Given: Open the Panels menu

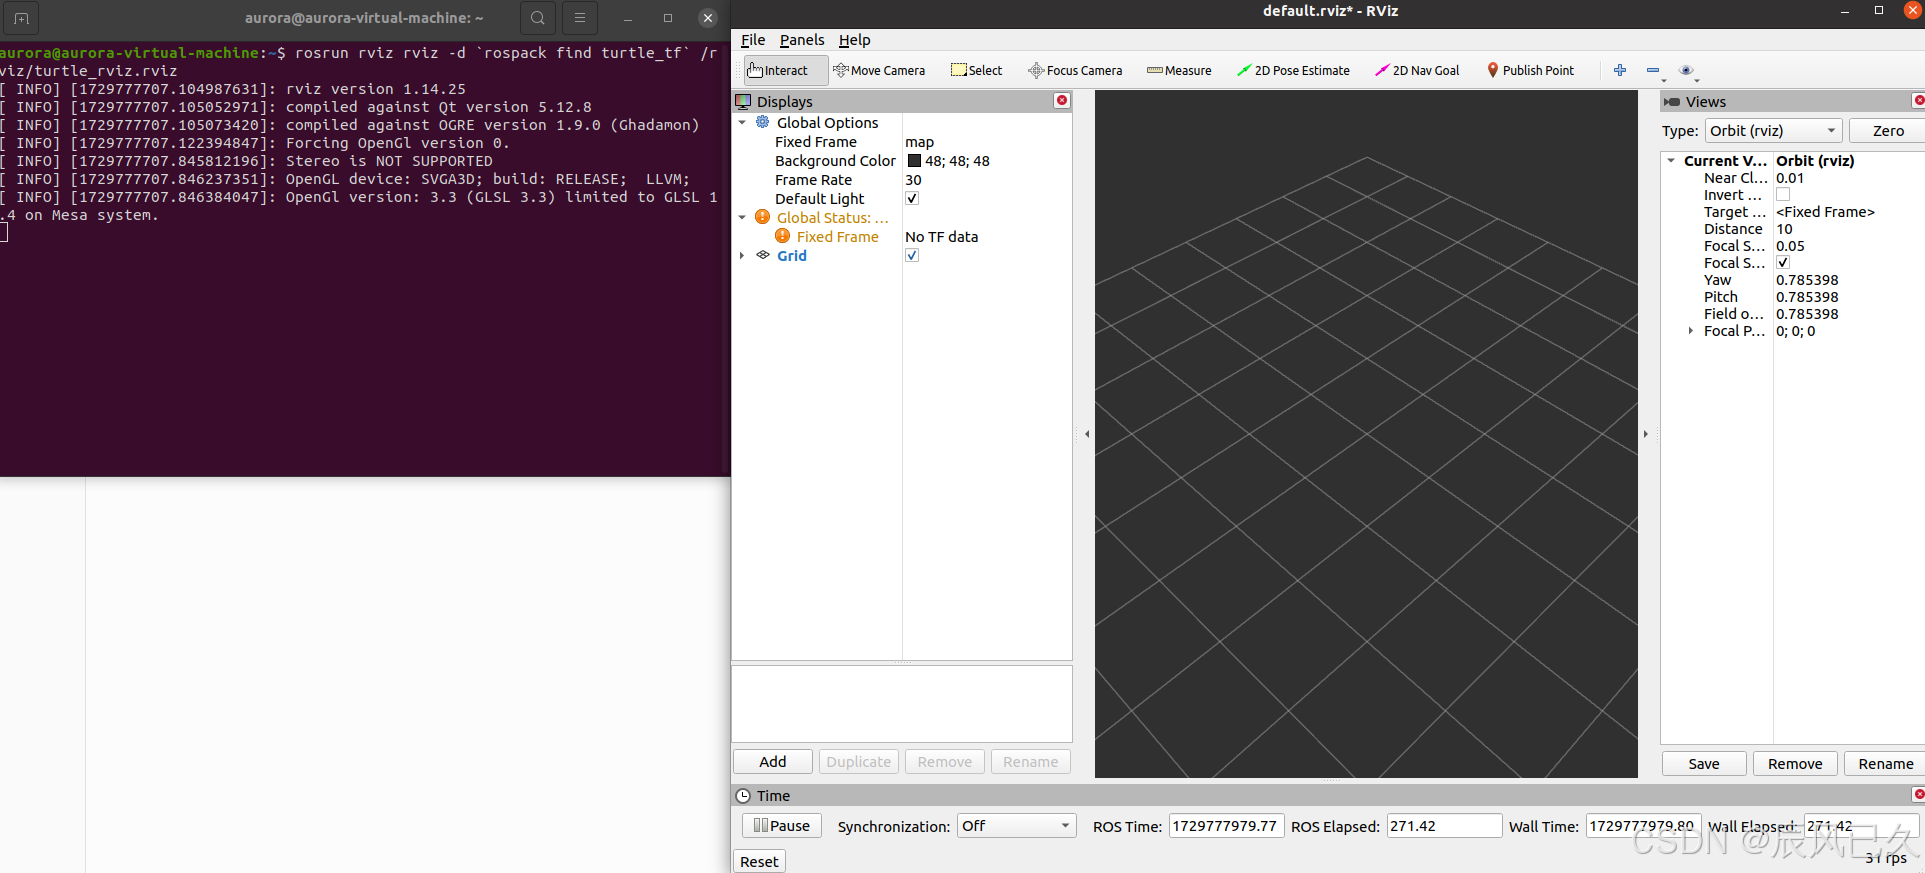Looking at the screenshot, I should coord(802,40).
